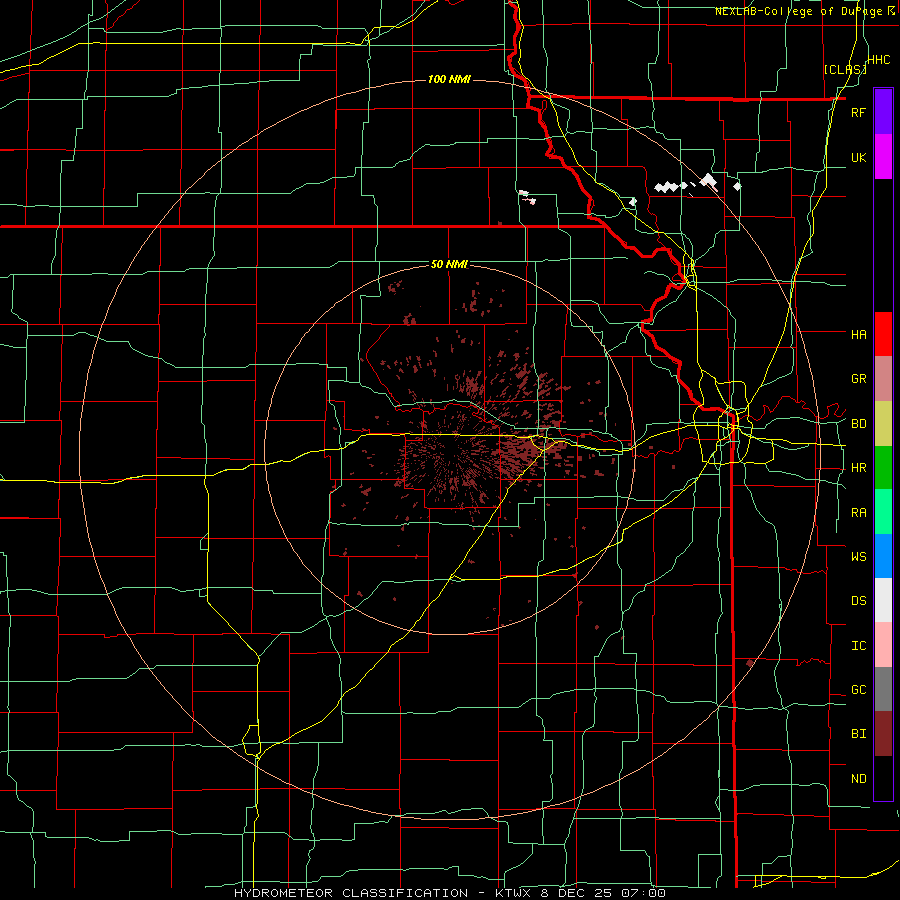Click the "UK" legend label
Screen dimensions: 900x900
(858, 157)
